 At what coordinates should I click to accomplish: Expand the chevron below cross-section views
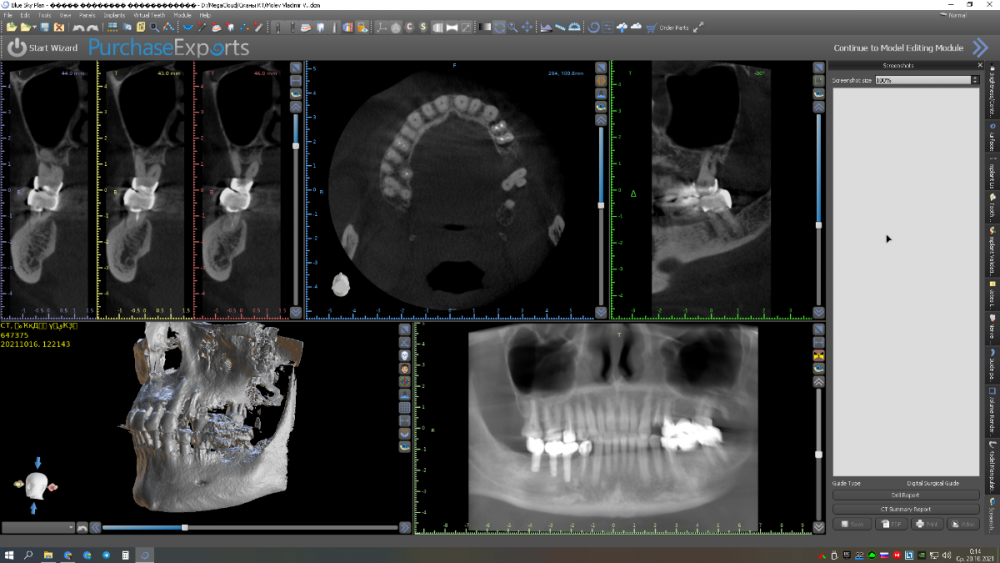296,313
